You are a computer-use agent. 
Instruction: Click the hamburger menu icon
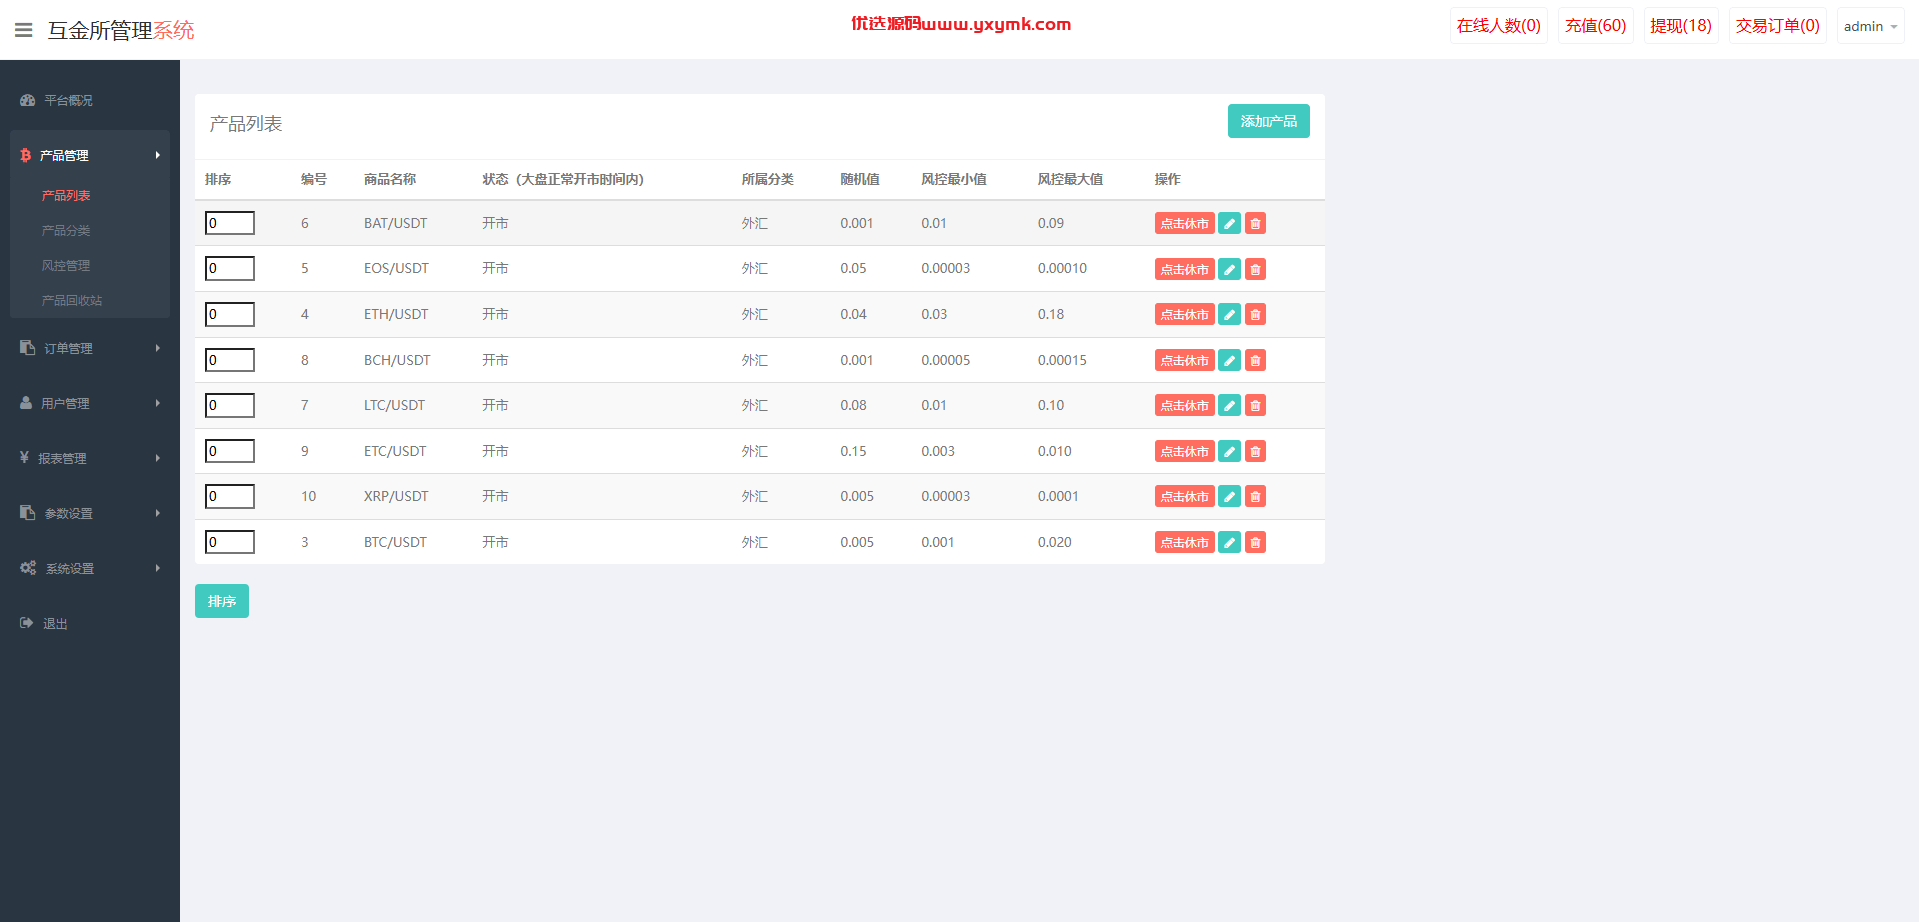[x=24, y=30]
